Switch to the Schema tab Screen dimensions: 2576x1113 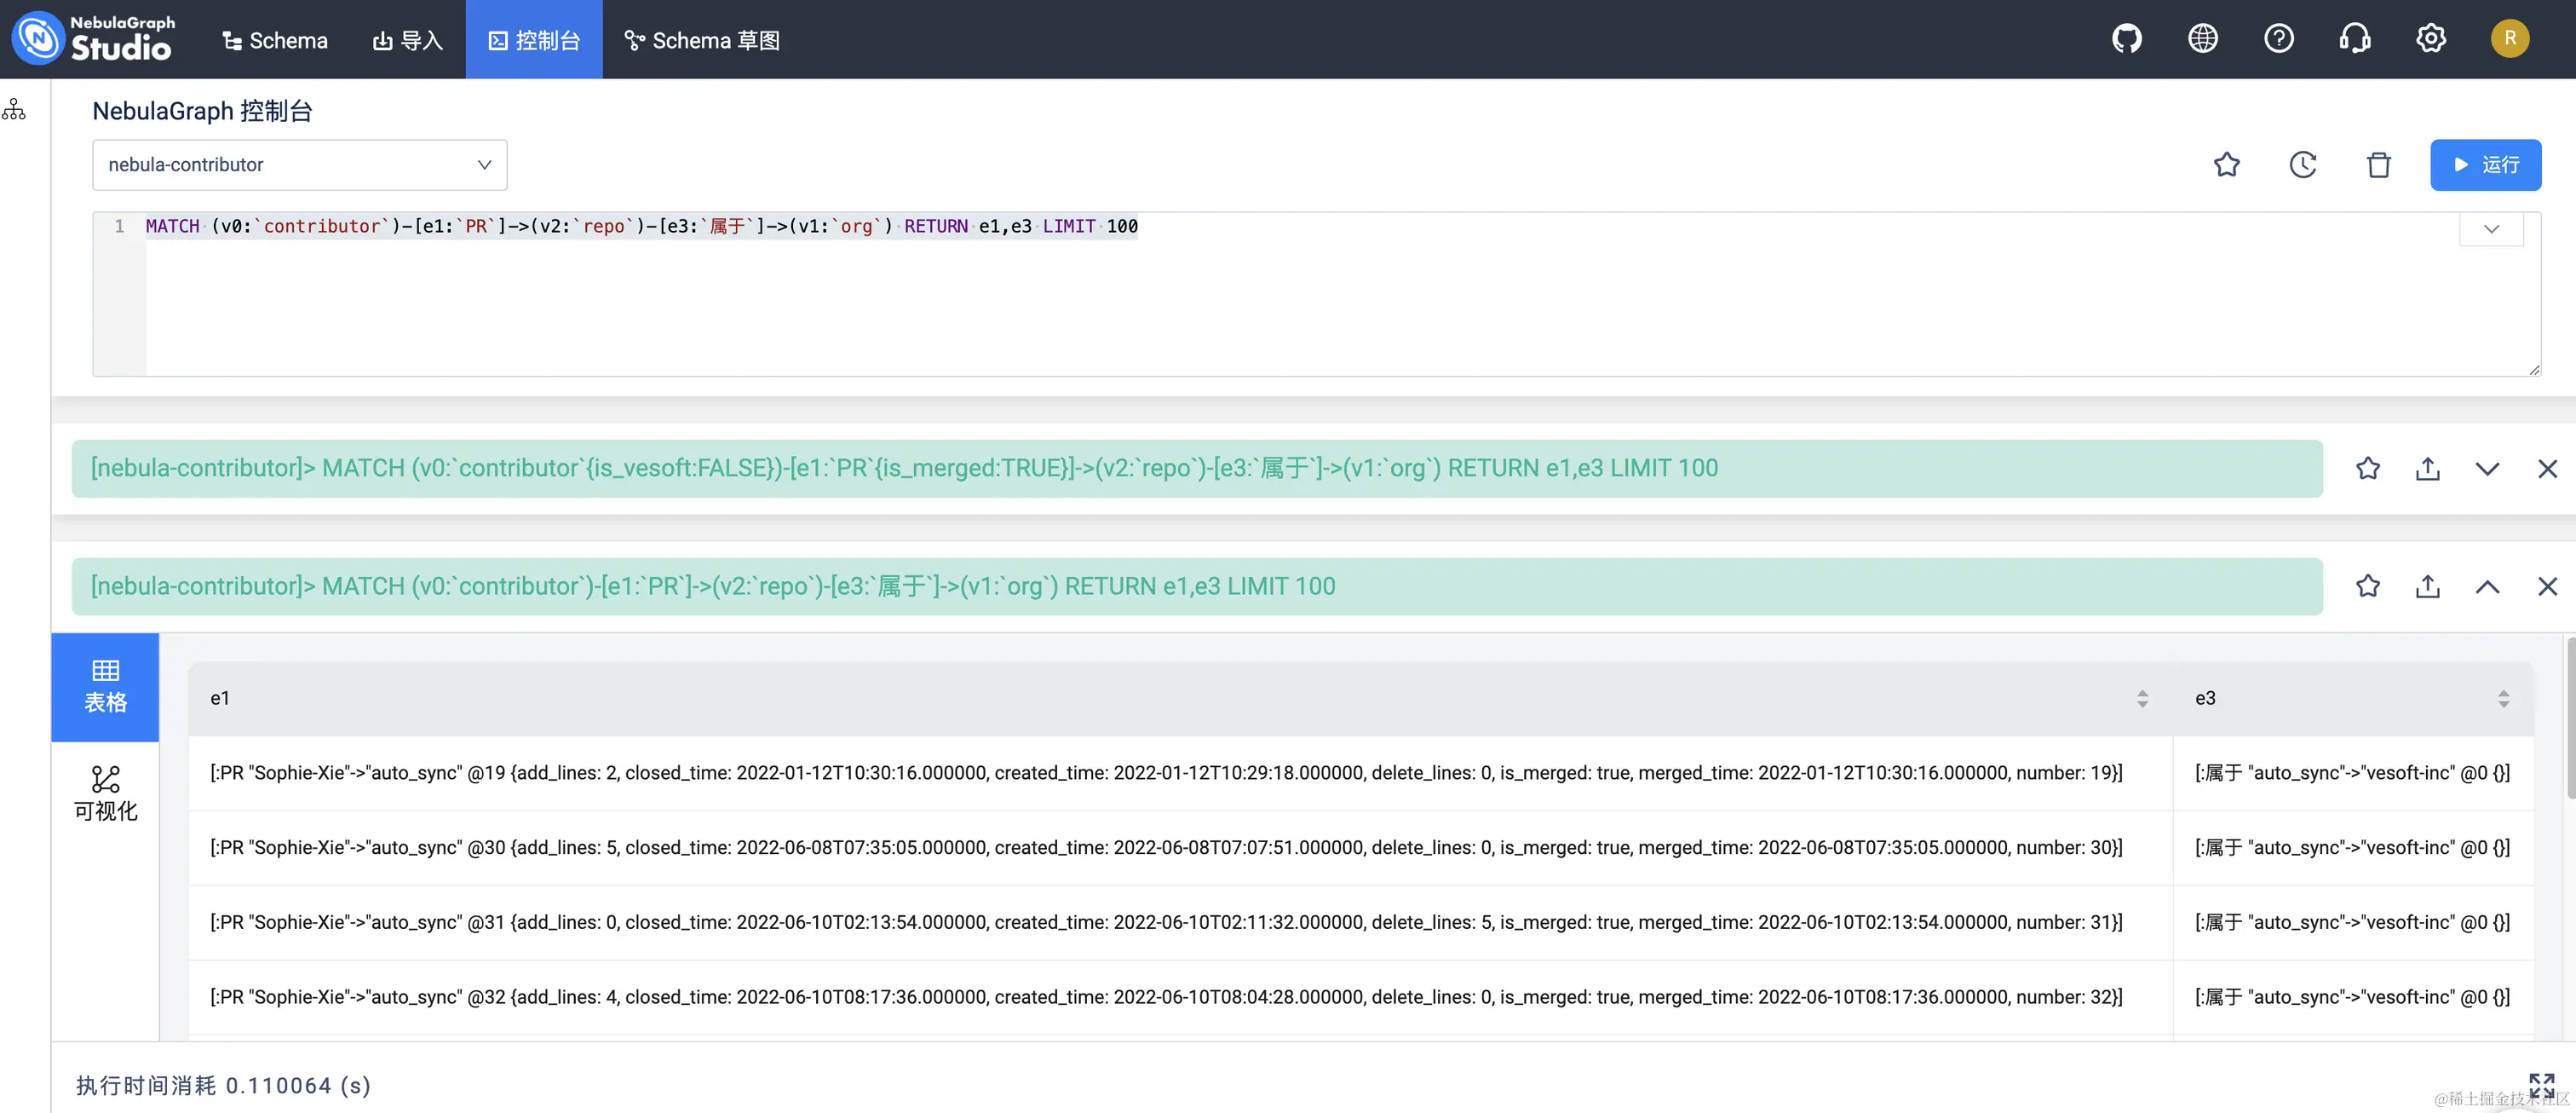(275, 40)
